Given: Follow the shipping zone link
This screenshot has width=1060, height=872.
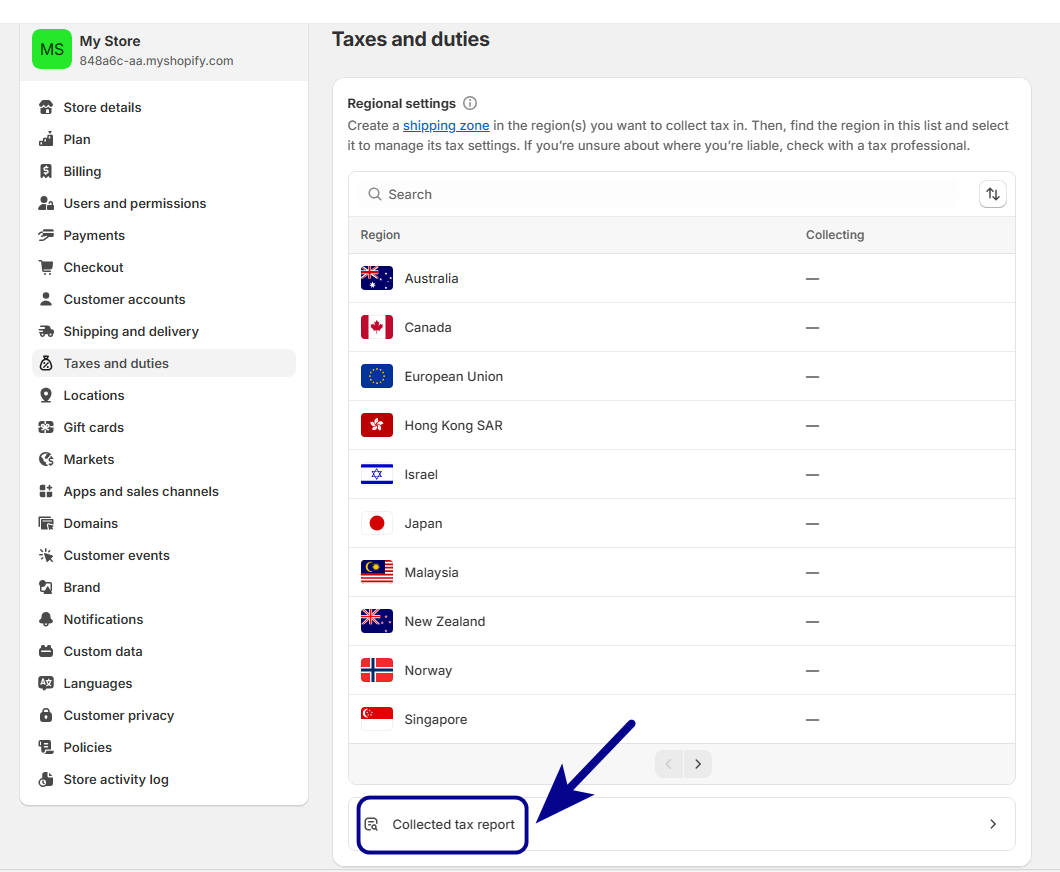Looking at the screenshot, I should point(446,126).
